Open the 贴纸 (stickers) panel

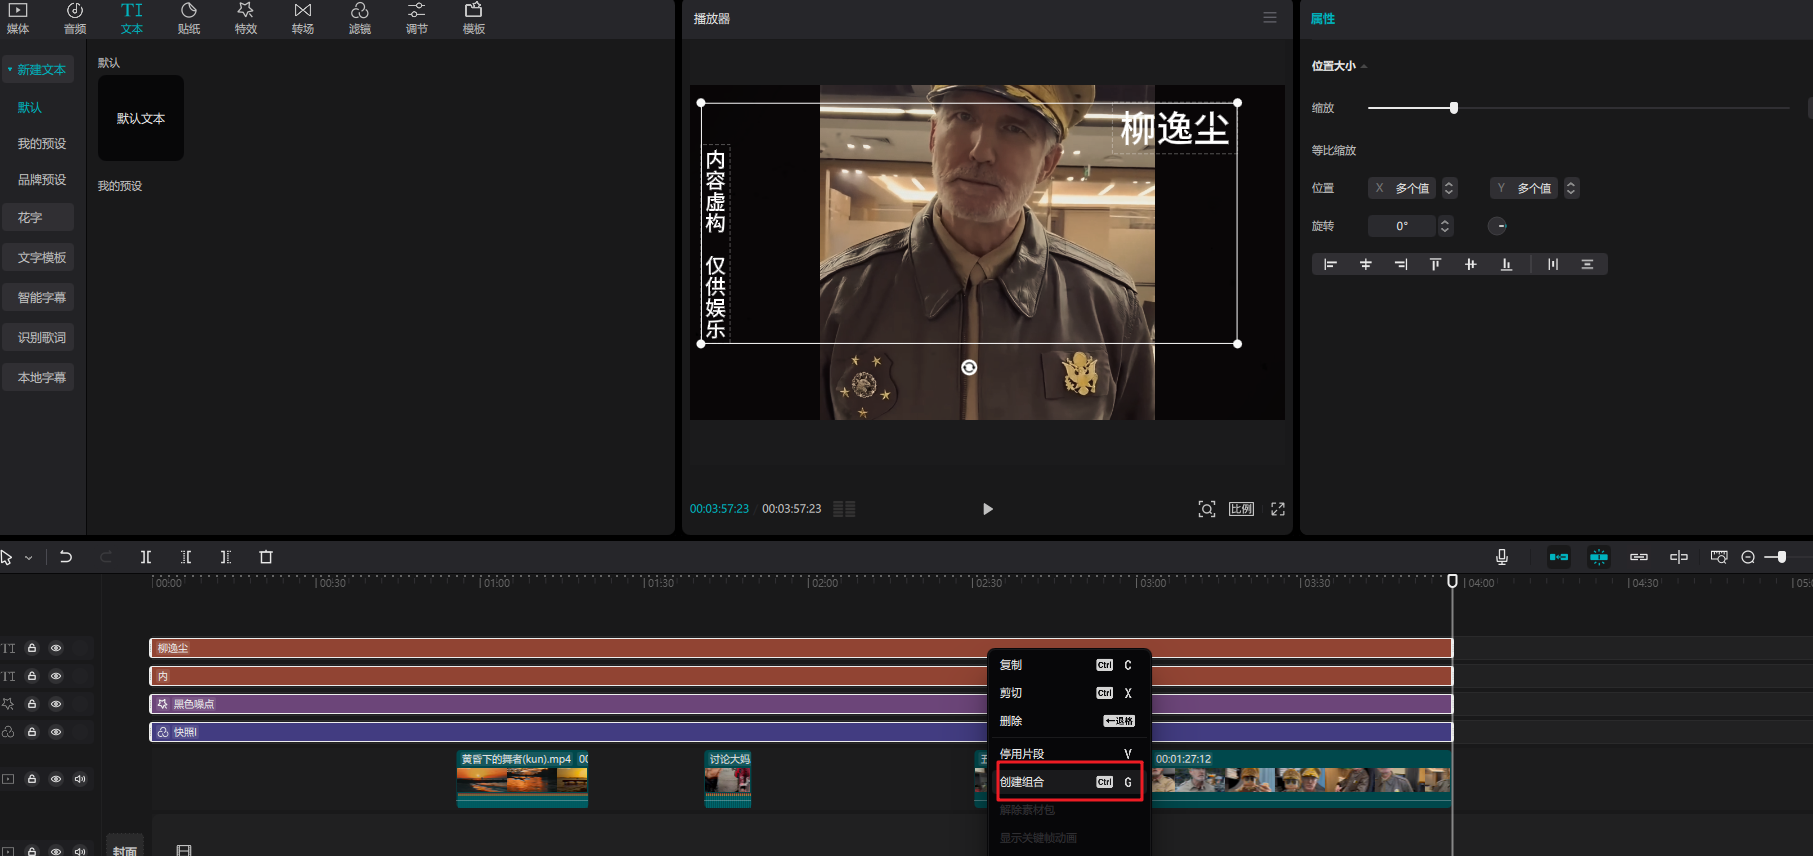tap(188, 18)
